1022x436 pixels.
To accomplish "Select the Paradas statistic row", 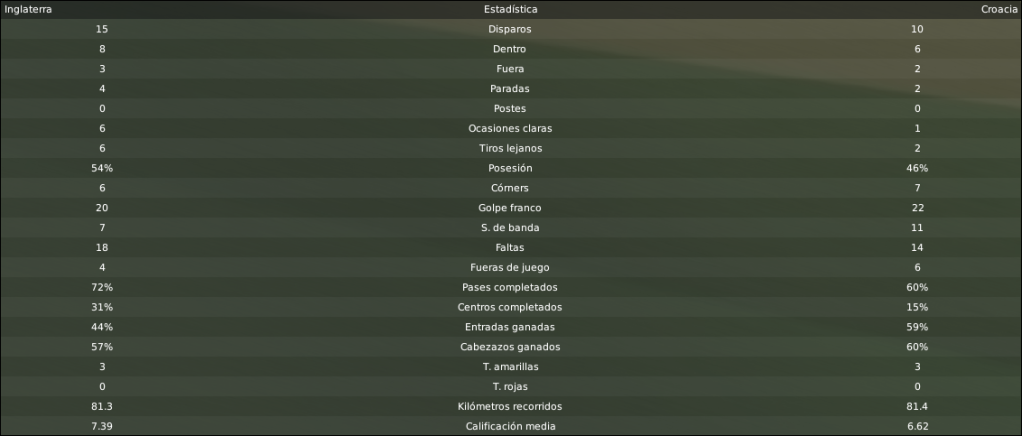I will click(x=511, y=89).
